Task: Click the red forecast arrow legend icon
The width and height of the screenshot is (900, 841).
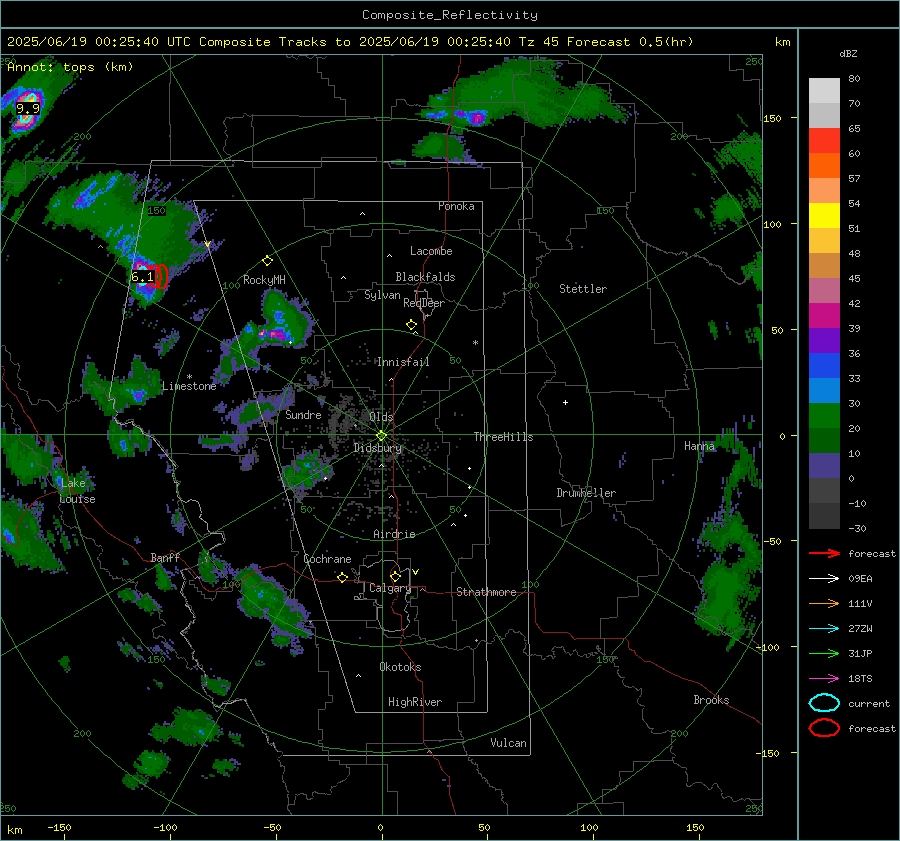Action: pos(824,553)
